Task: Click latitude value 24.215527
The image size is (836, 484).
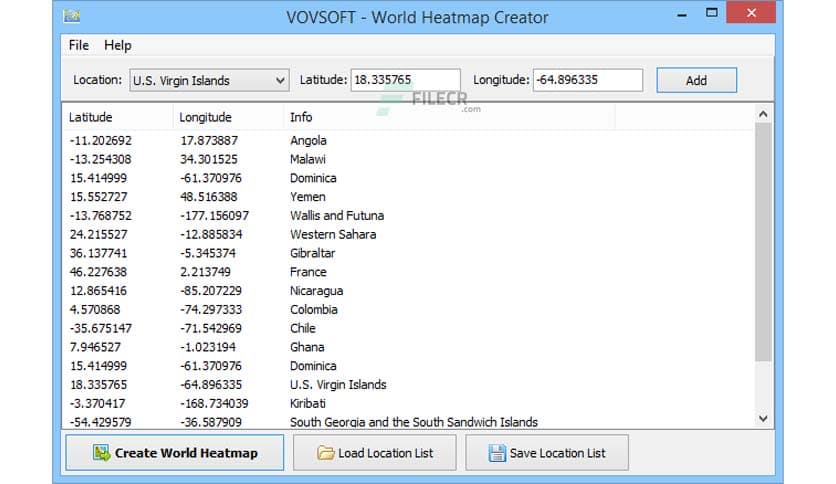Action: (x=98, y=235)
